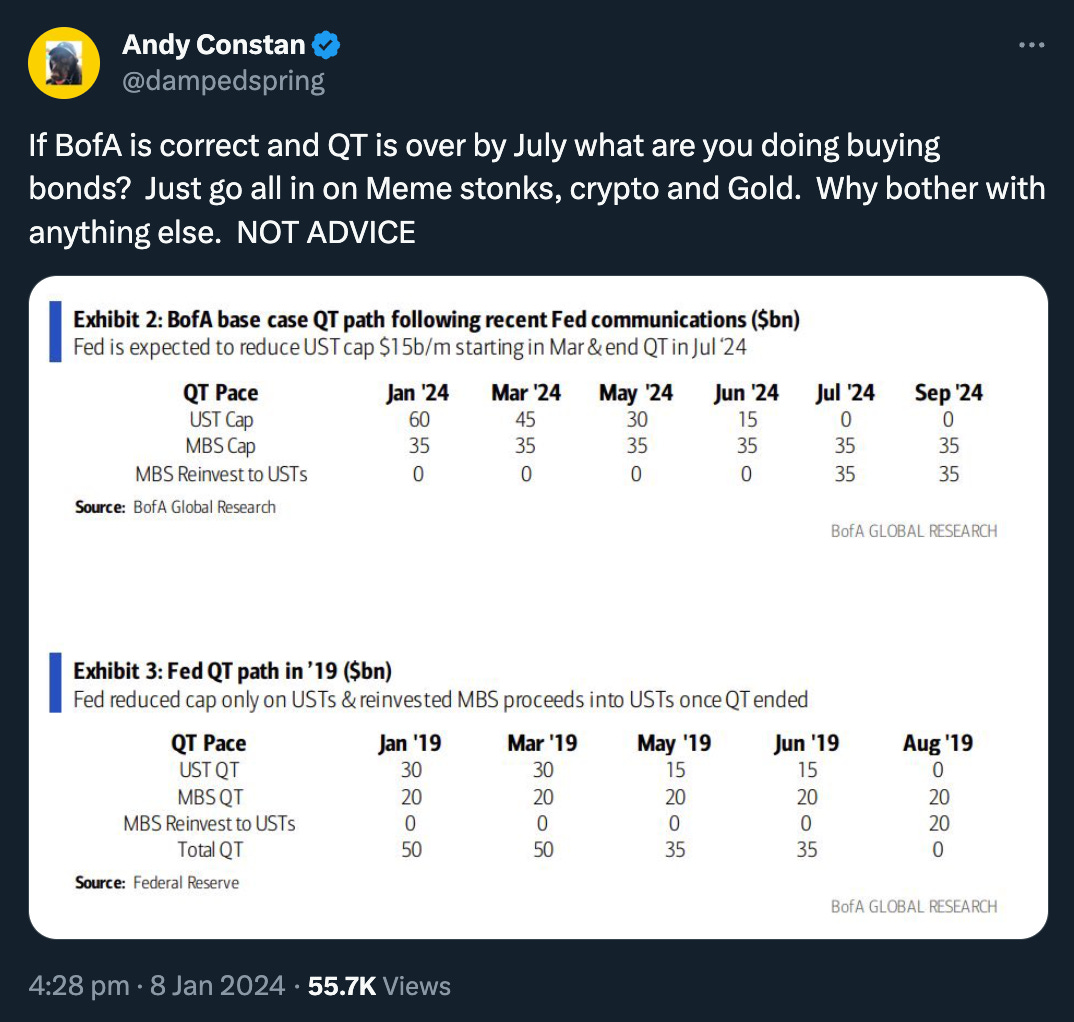Click BofA GLOBAL RESEARCH watermark under Exhibit 2
Image resolution: width=1074 pixels, height=1022 pixels.
[x=913, y=531]
